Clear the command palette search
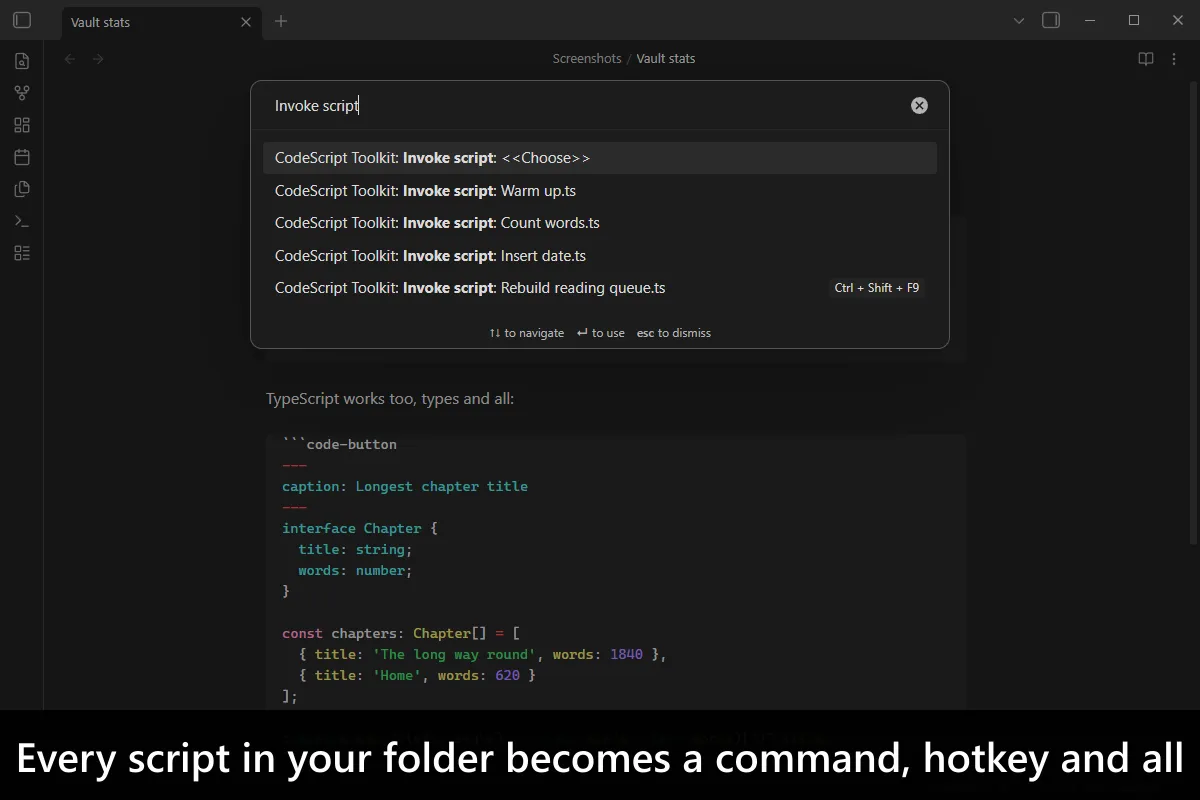This screenshot has width=1200, height=800. 919,106
